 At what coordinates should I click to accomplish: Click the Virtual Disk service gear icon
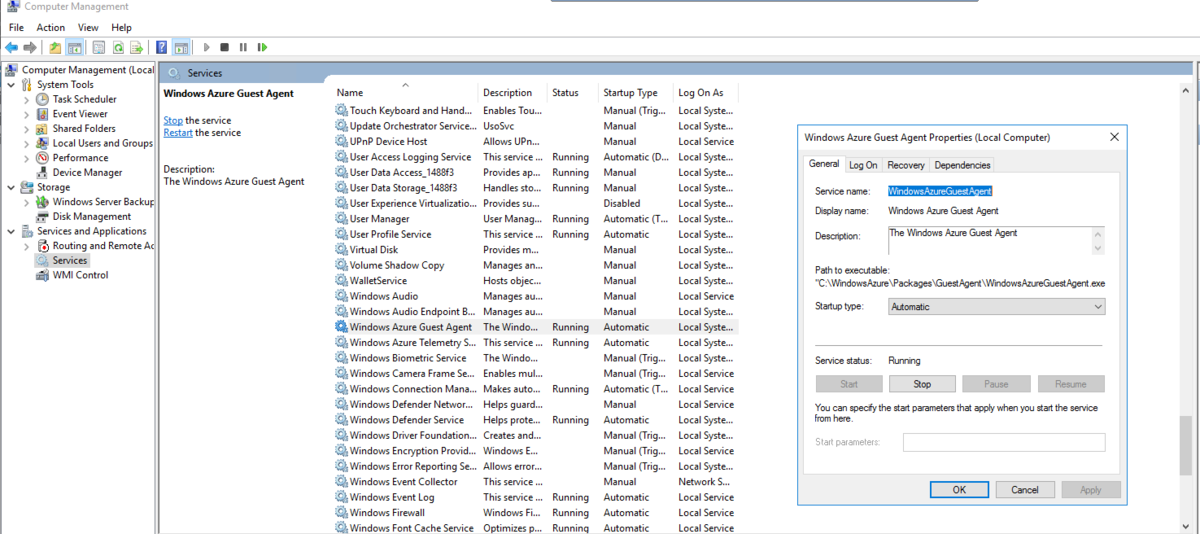[342, 250]
